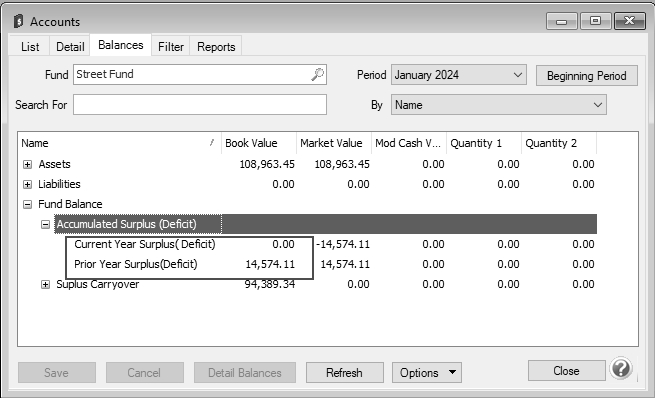Click the Save button

(x=57, y=373)
